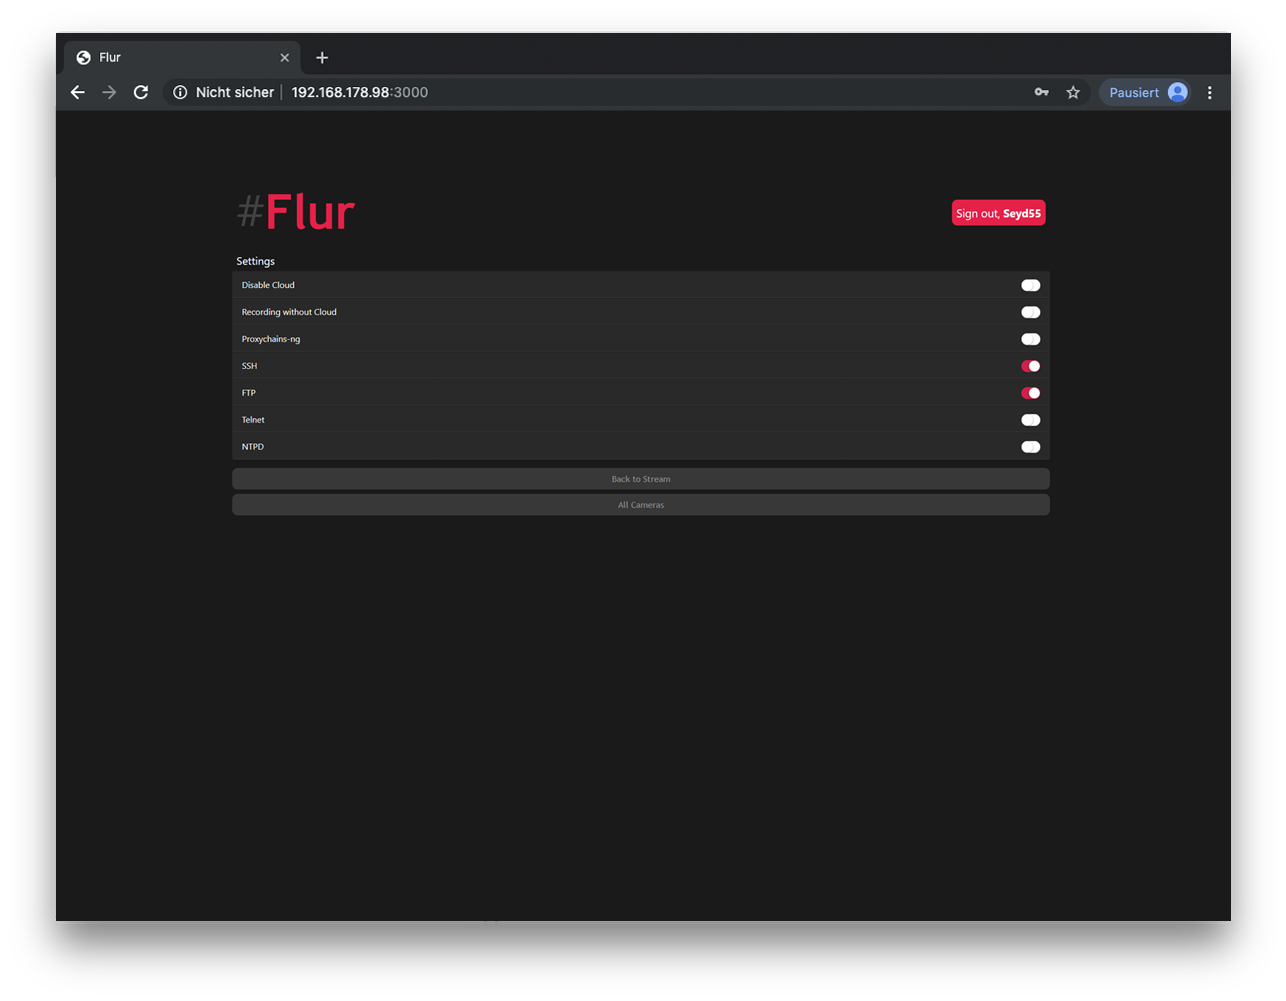
Task: Click the Back to Stream button
Action: [641, 479]
